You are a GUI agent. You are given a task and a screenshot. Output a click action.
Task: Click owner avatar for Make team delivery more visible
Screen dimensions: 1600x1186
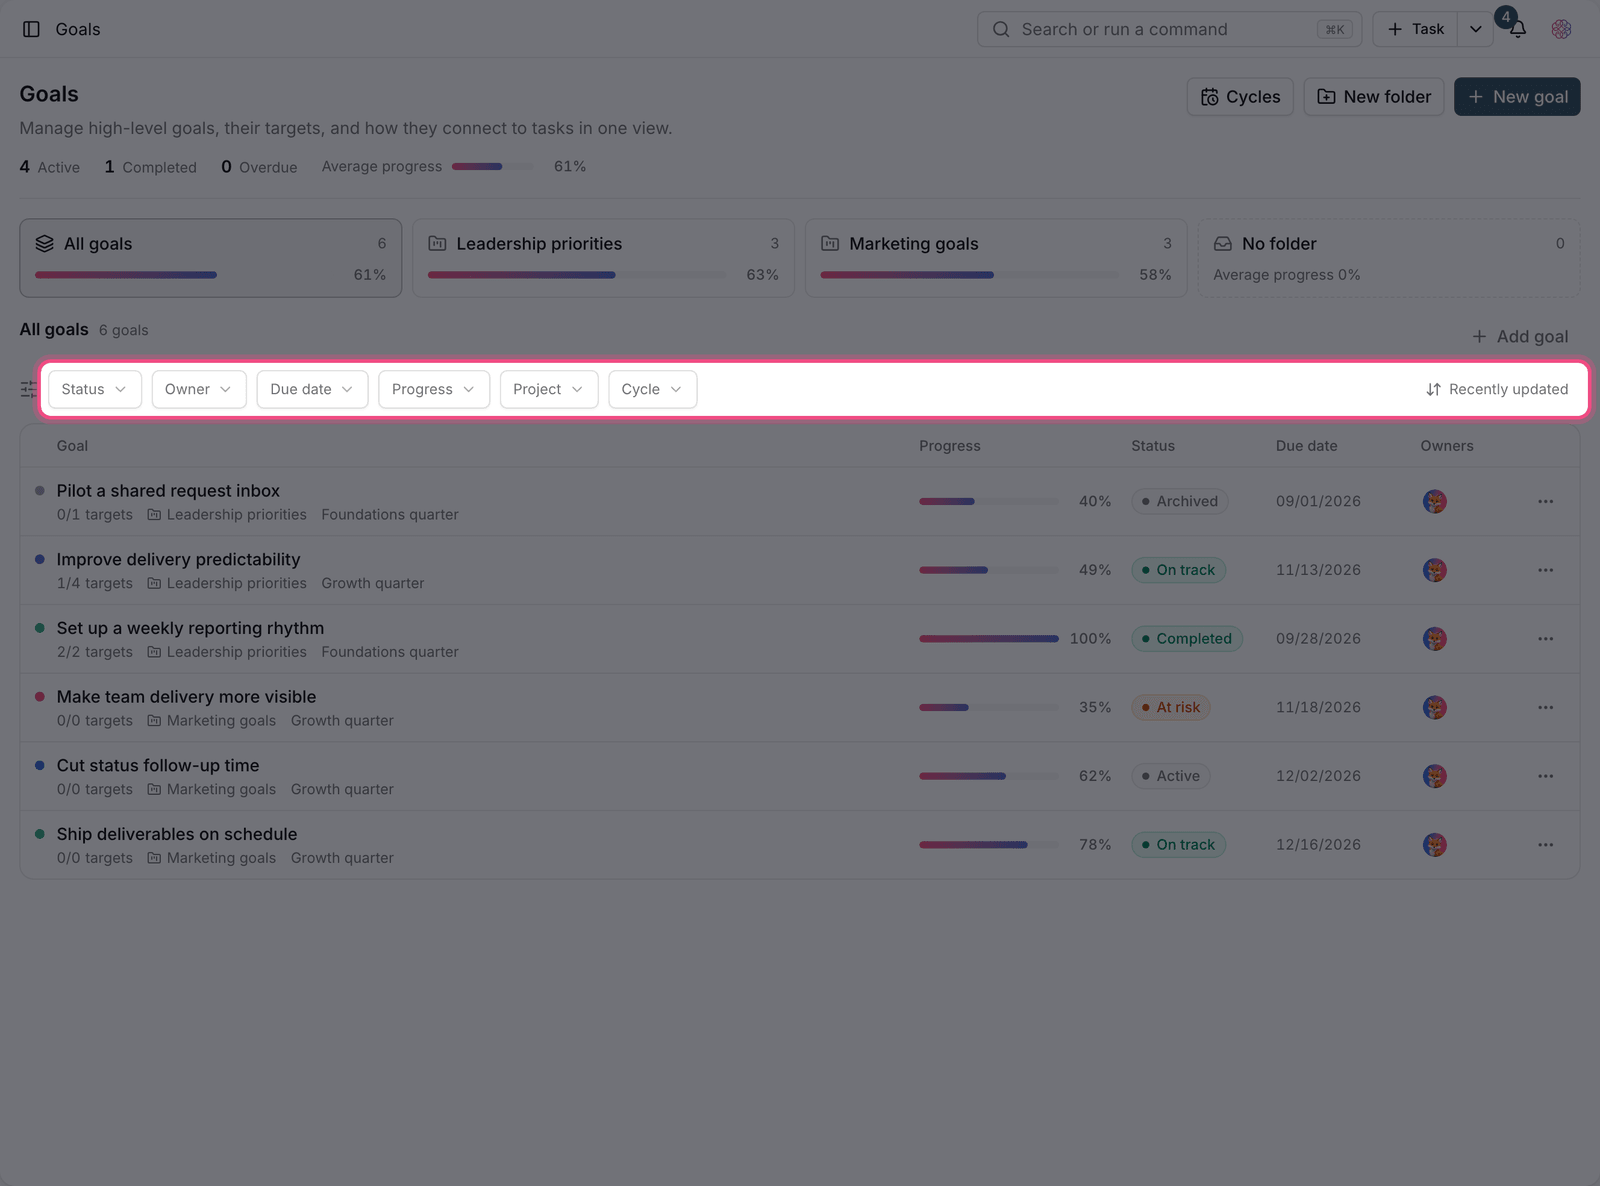pos(1435,707)
